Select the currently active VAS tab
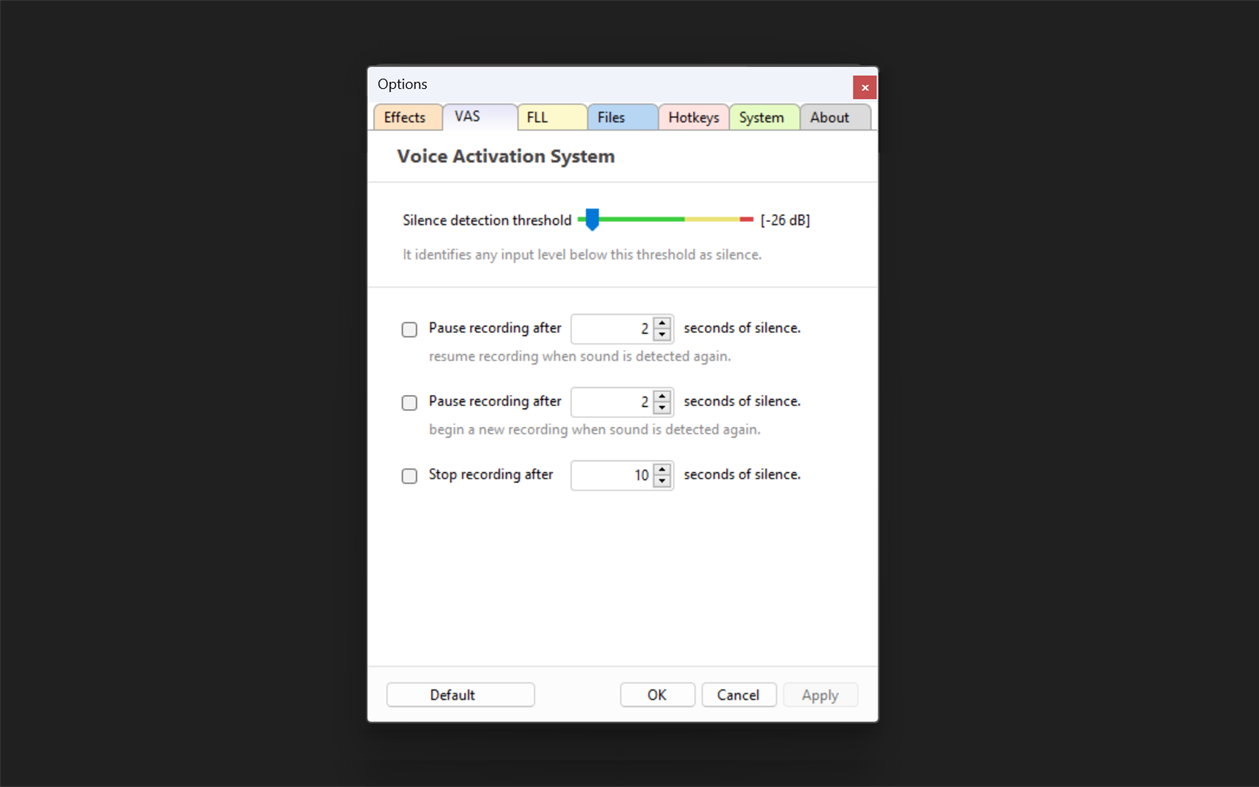The image size is (1259, 787). click(x=479, y=116)
